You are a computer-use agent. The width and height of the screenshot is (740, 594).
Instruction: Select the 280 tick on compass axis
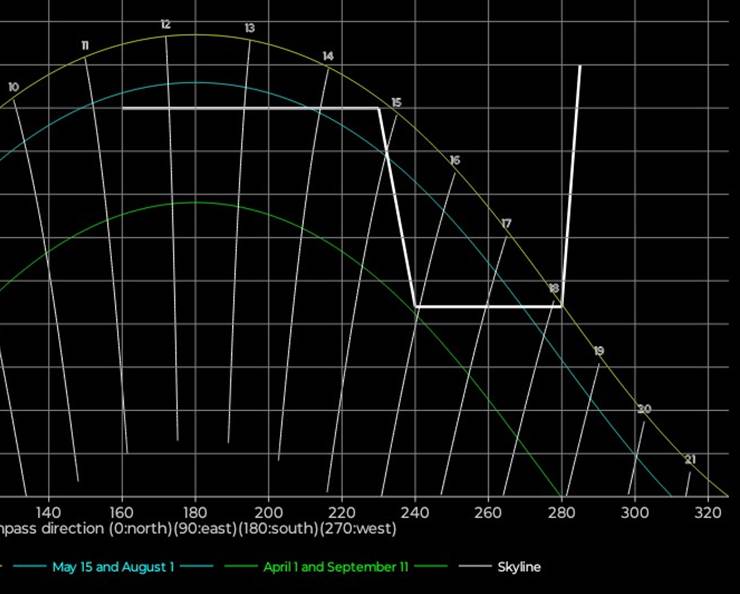pyautogui.click(x=562, y=512)
